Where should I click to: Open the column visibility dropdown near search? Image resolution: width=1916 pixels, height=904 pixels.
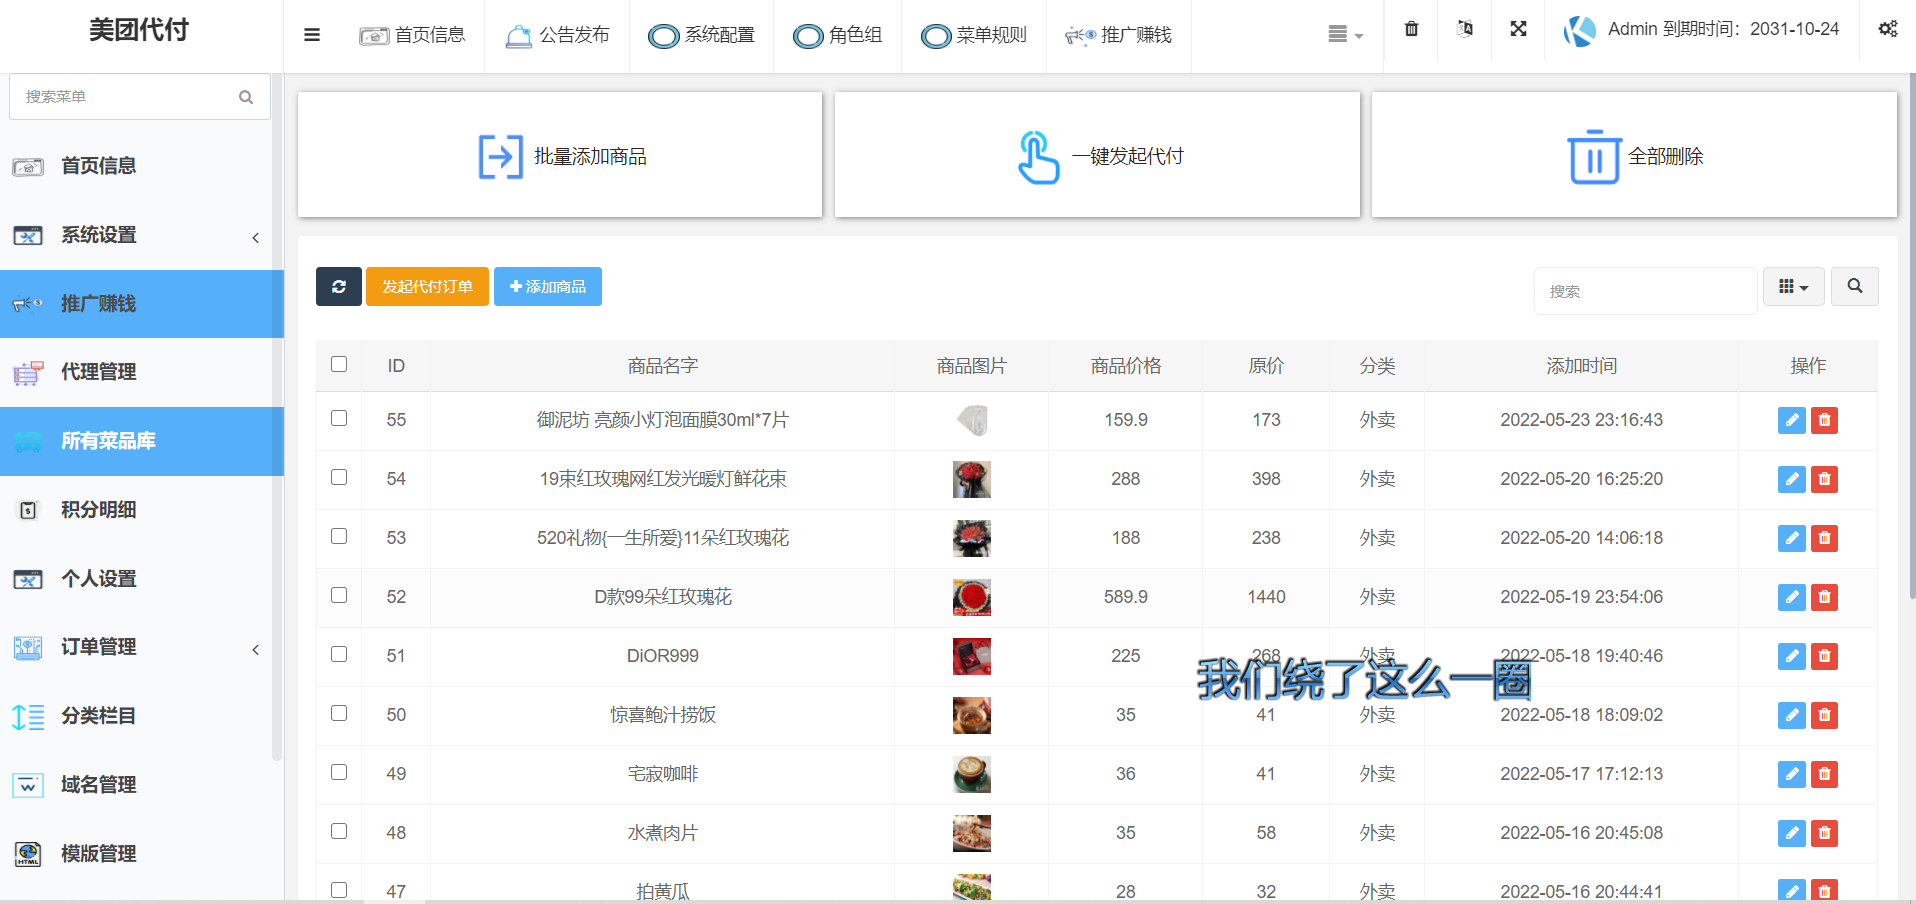pos(1793,286)
